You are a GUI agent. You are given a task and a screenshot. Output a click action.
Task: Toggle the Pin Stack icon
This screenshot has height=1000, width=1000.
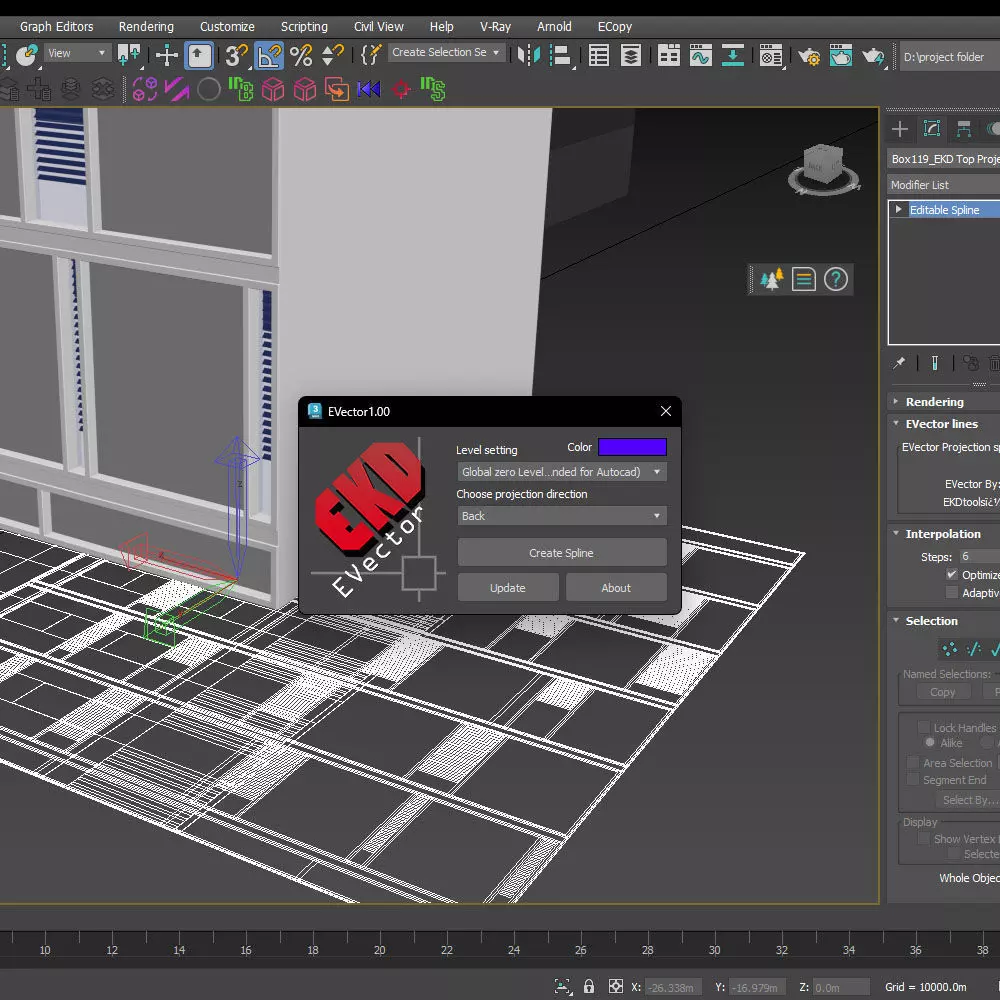click(899, 364)
